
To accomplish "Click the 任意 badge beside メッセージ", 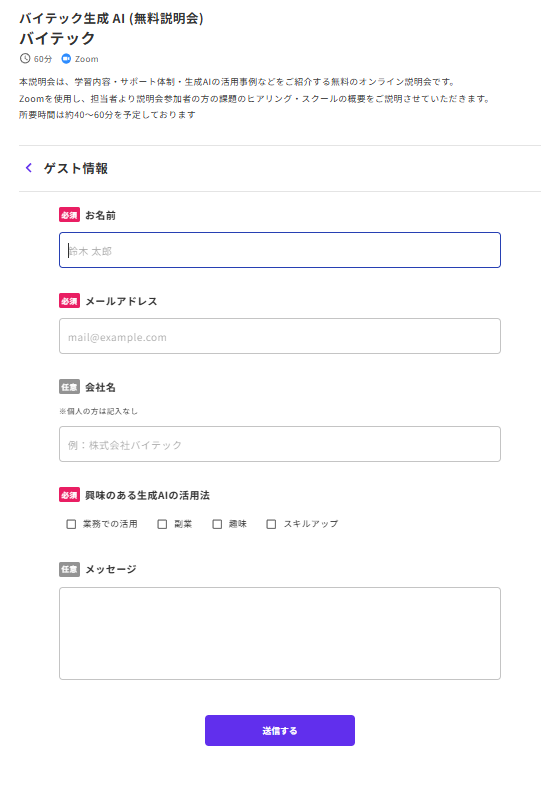I will 69,569.
